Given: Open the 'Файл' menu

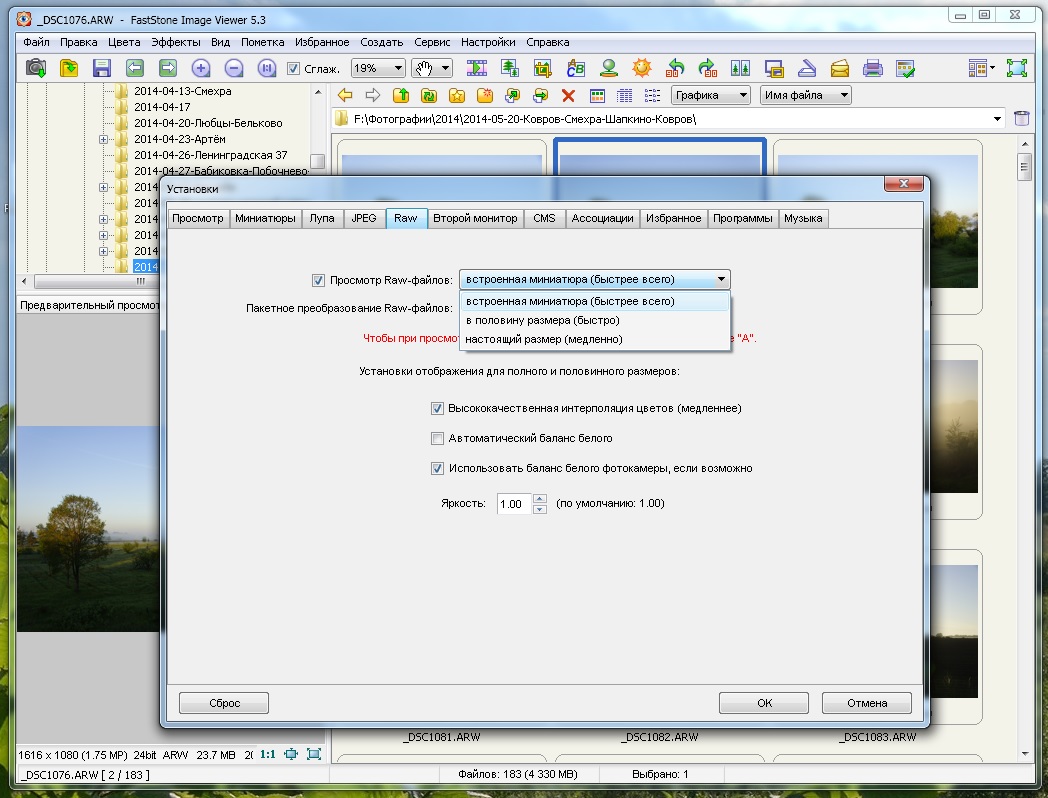Looking at the screenshot, I should 36,42.
